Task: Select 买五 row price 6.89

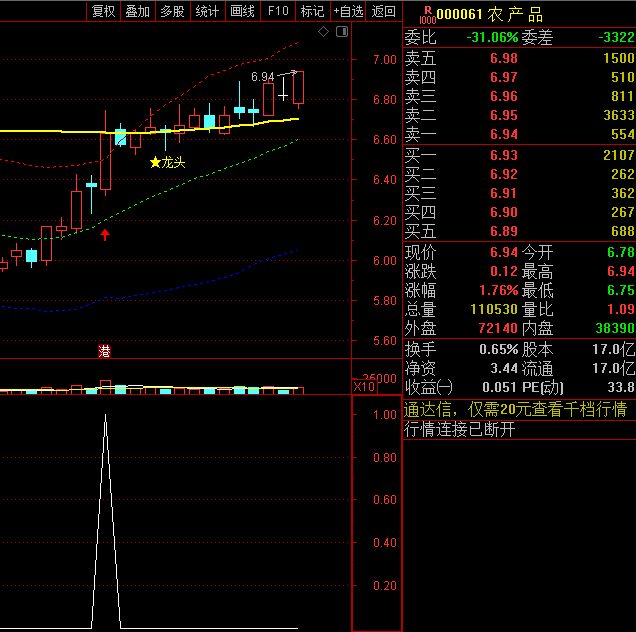Action: (x=504, y=232)
